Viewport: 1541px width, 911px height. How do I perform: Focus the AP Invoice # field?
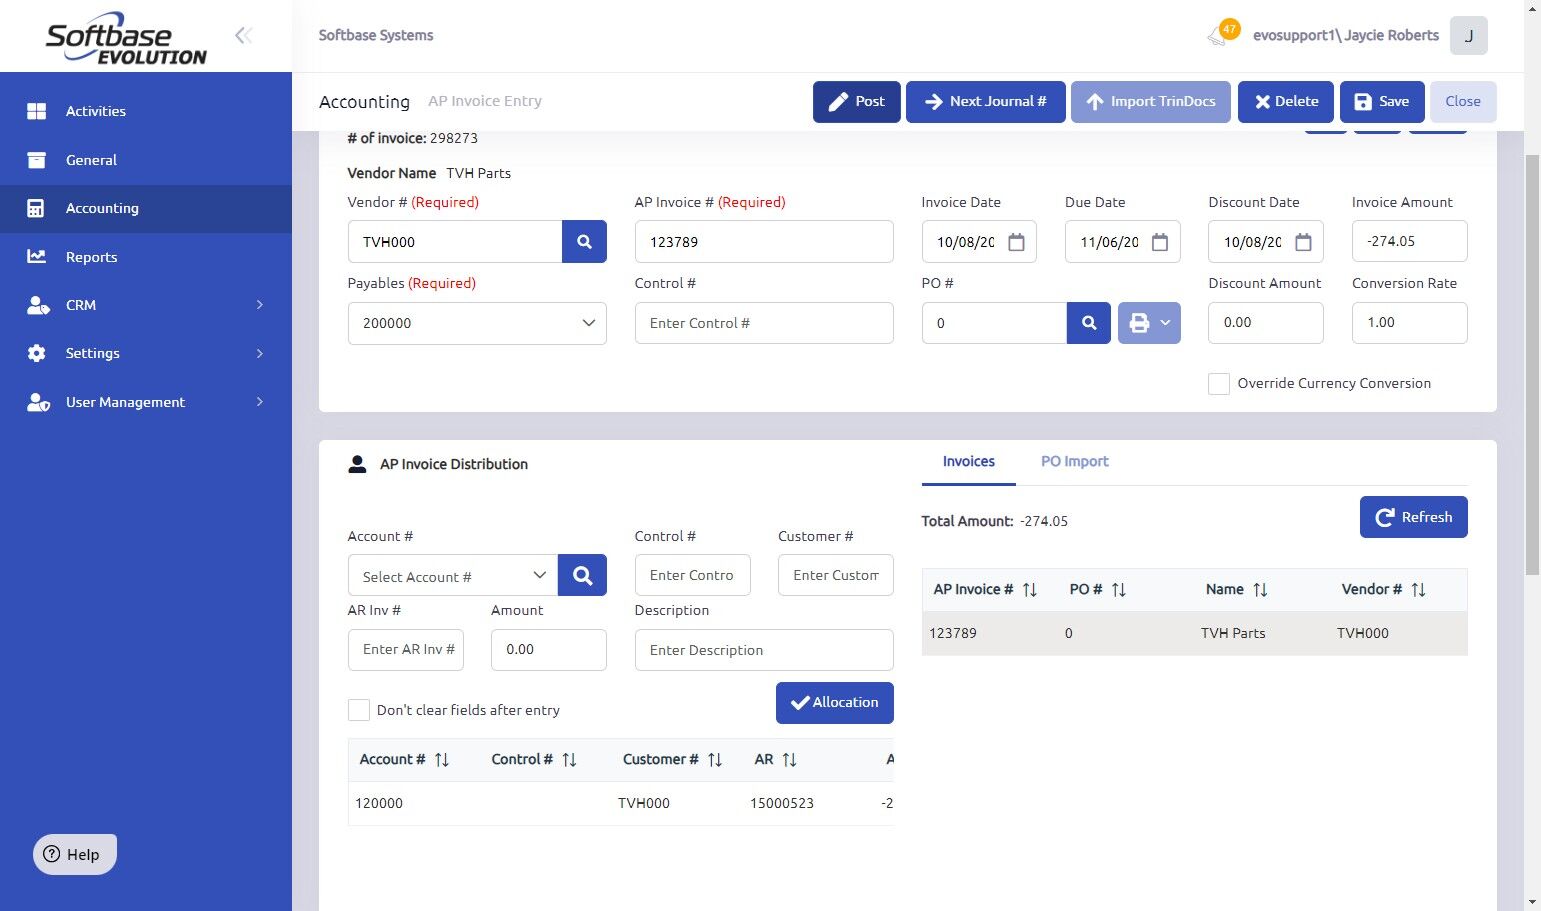click(764, 242)
